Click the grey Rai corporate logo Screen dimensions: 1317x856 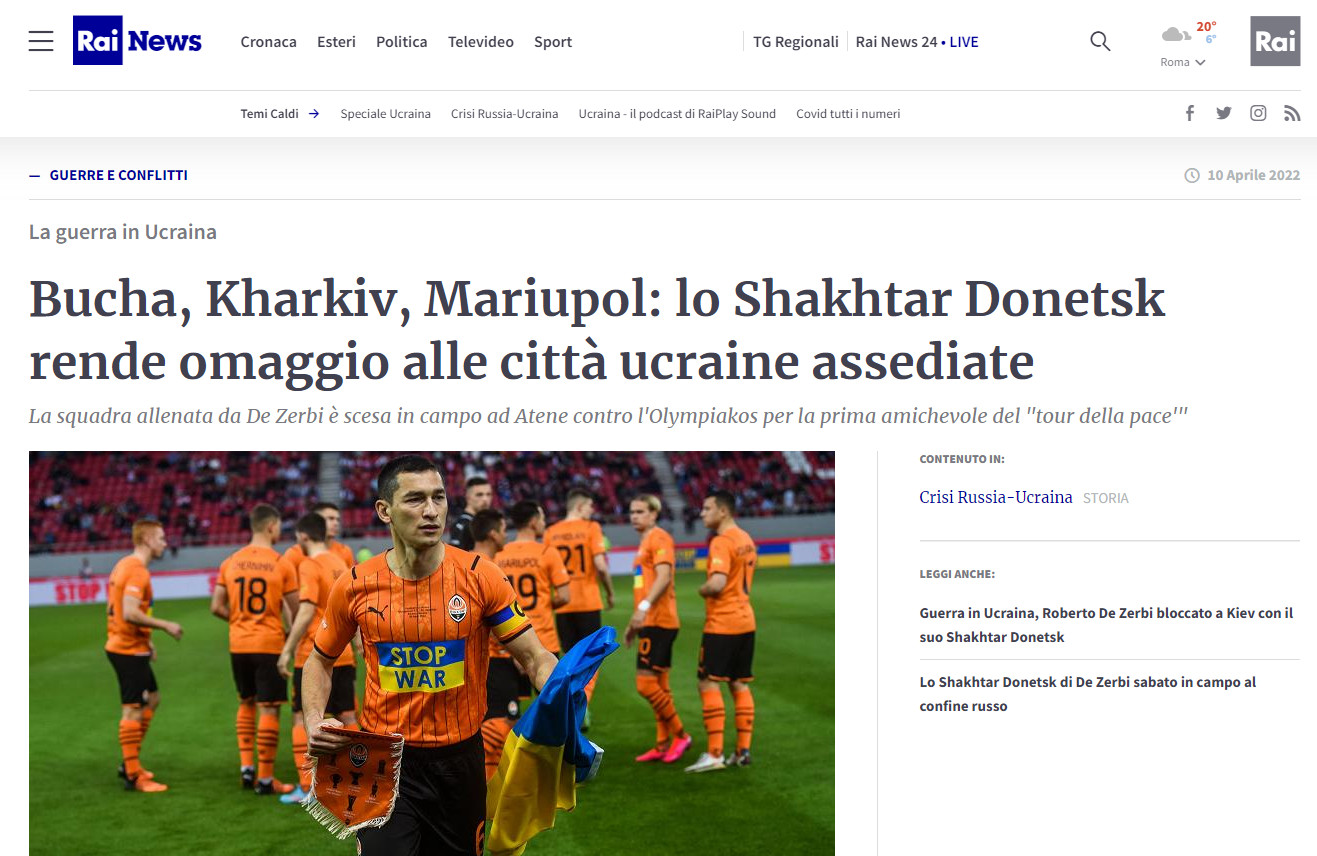tap(1275, 41)
